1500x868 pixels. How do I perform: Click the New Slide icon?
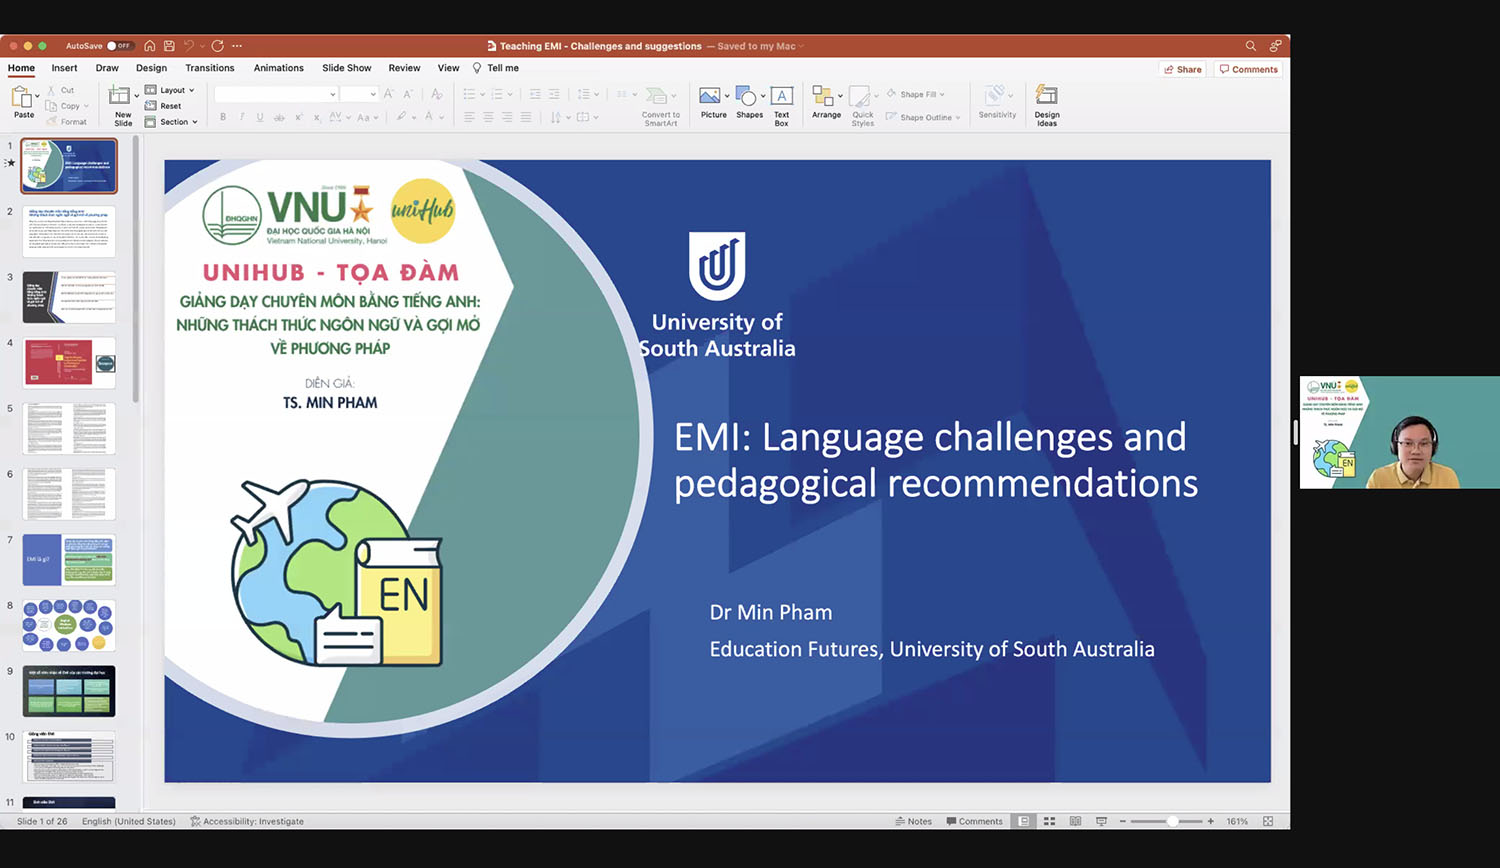click(120, 96)
